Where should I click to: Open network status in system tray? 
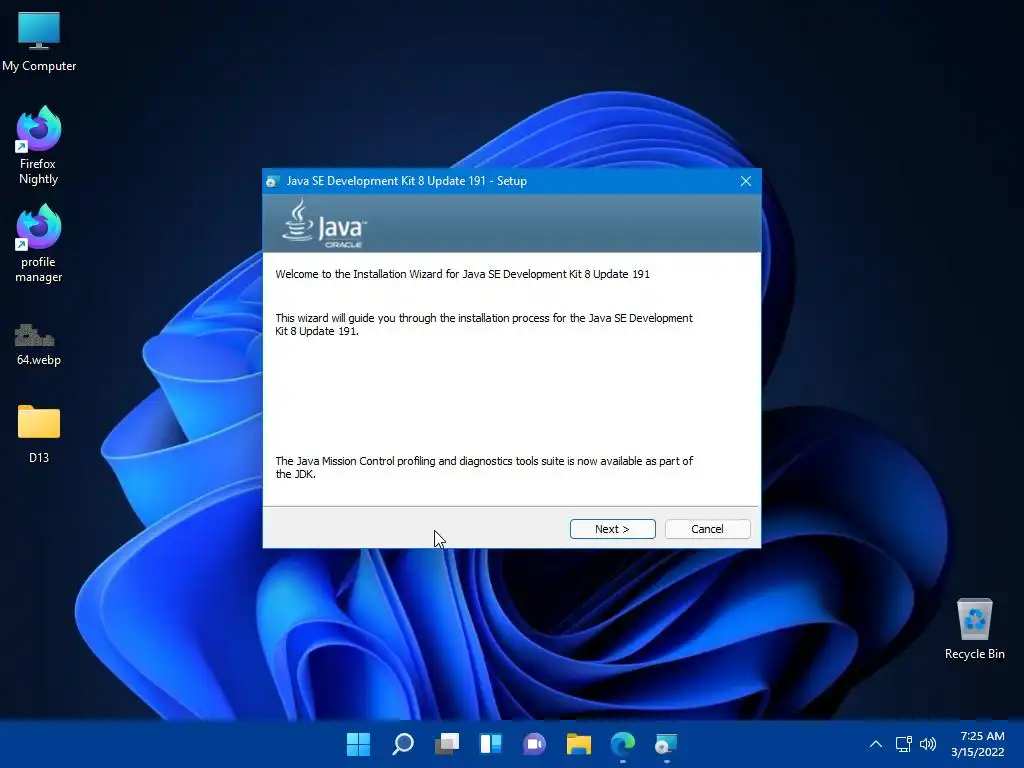[903, 744]
